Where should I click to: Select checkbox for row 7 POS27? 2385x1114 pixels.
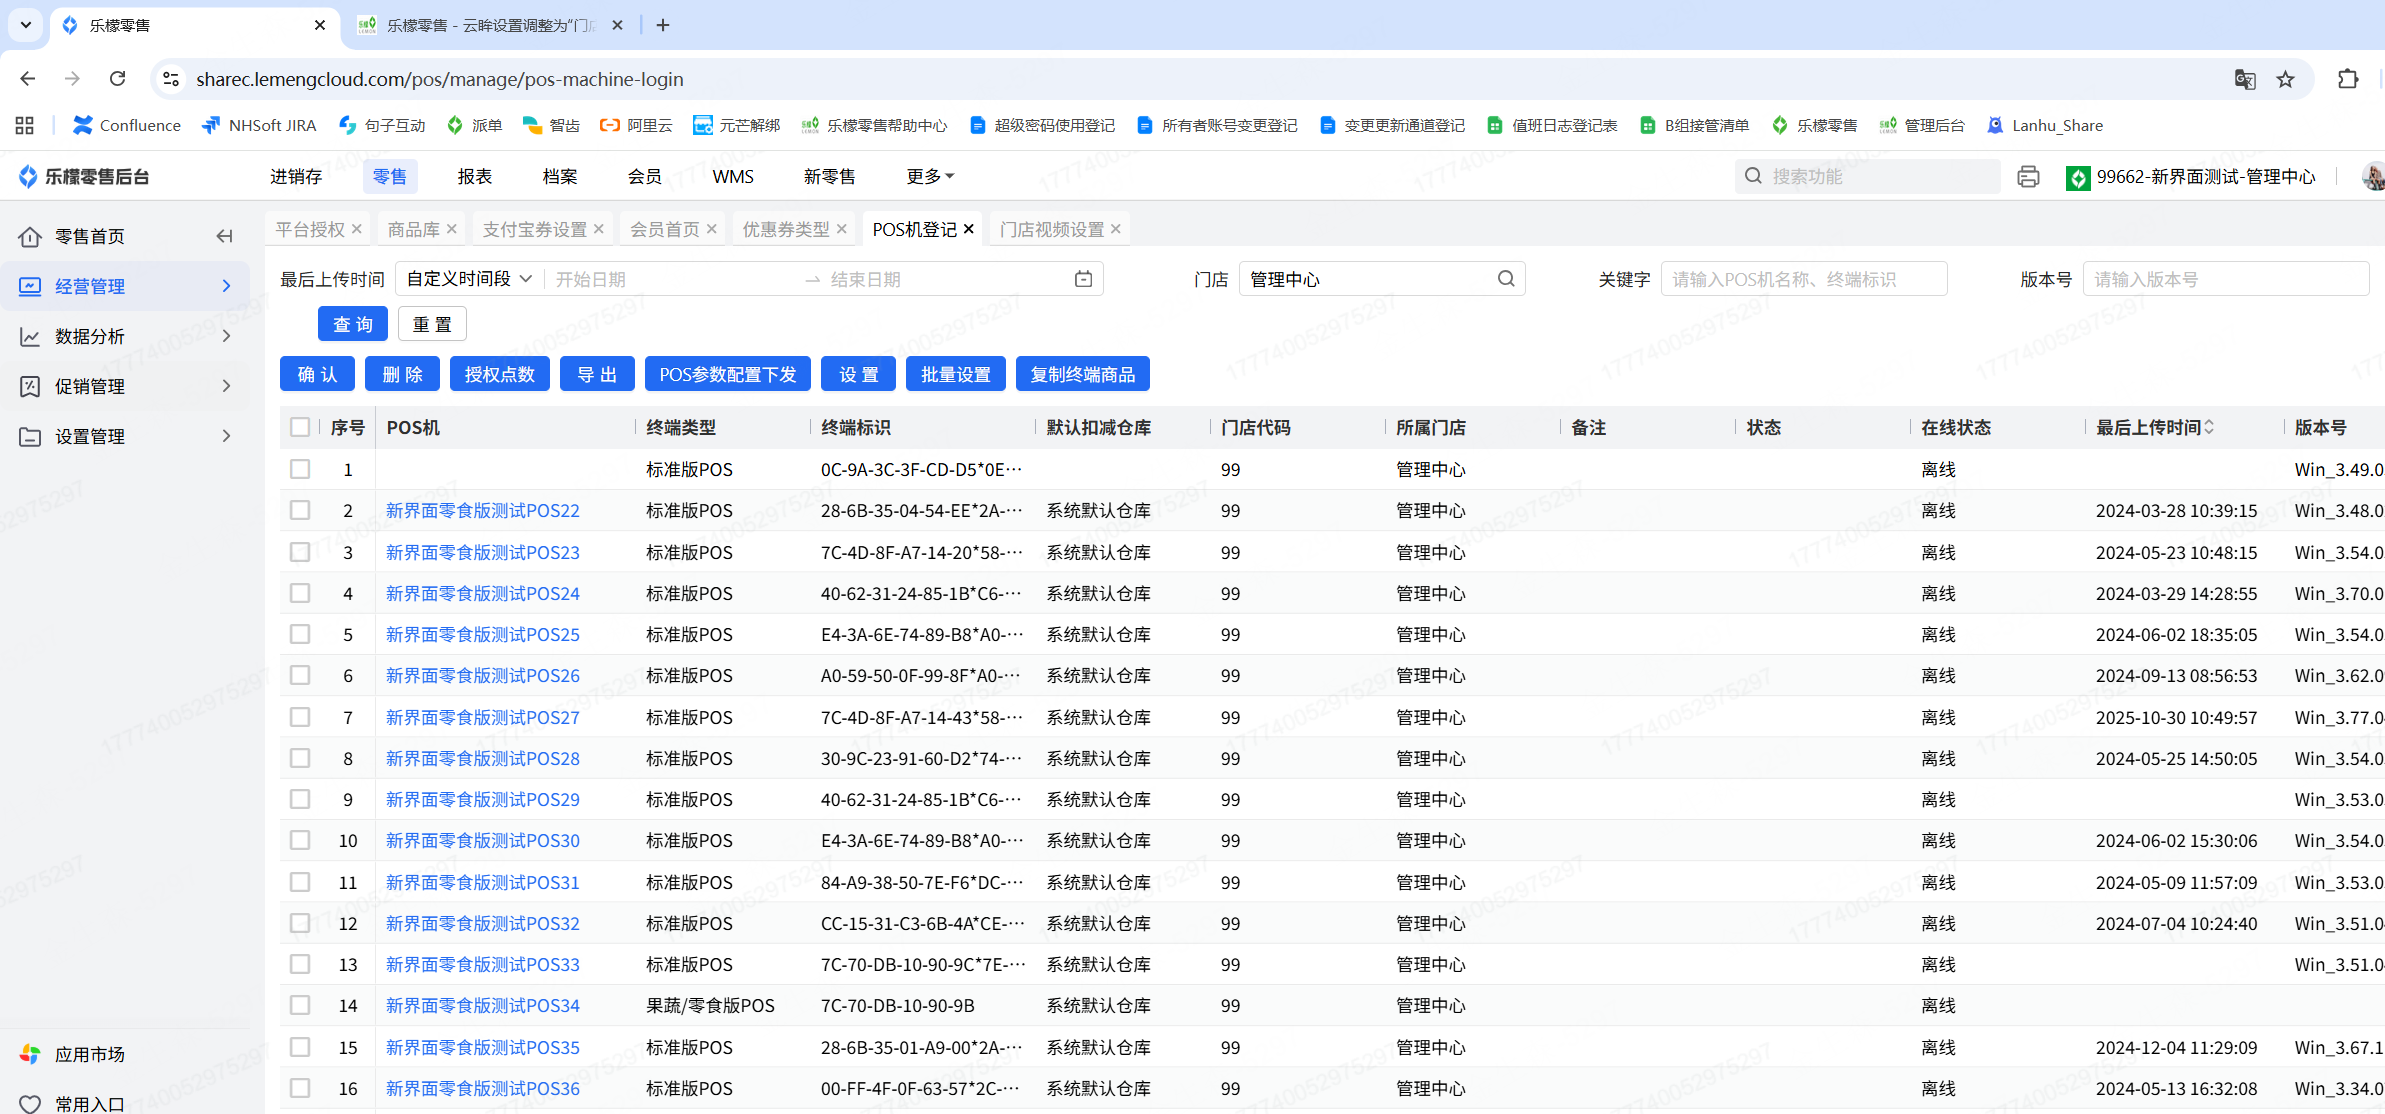[300, 717]
